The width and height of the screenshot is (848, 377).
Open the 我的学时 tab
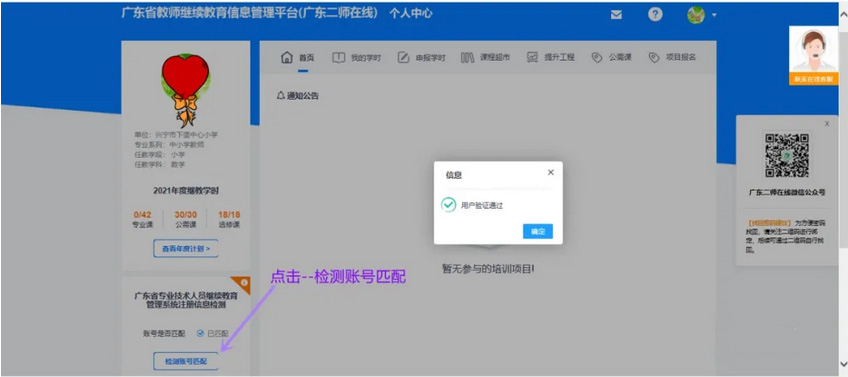pyautogui.click(x=366, y=58)
